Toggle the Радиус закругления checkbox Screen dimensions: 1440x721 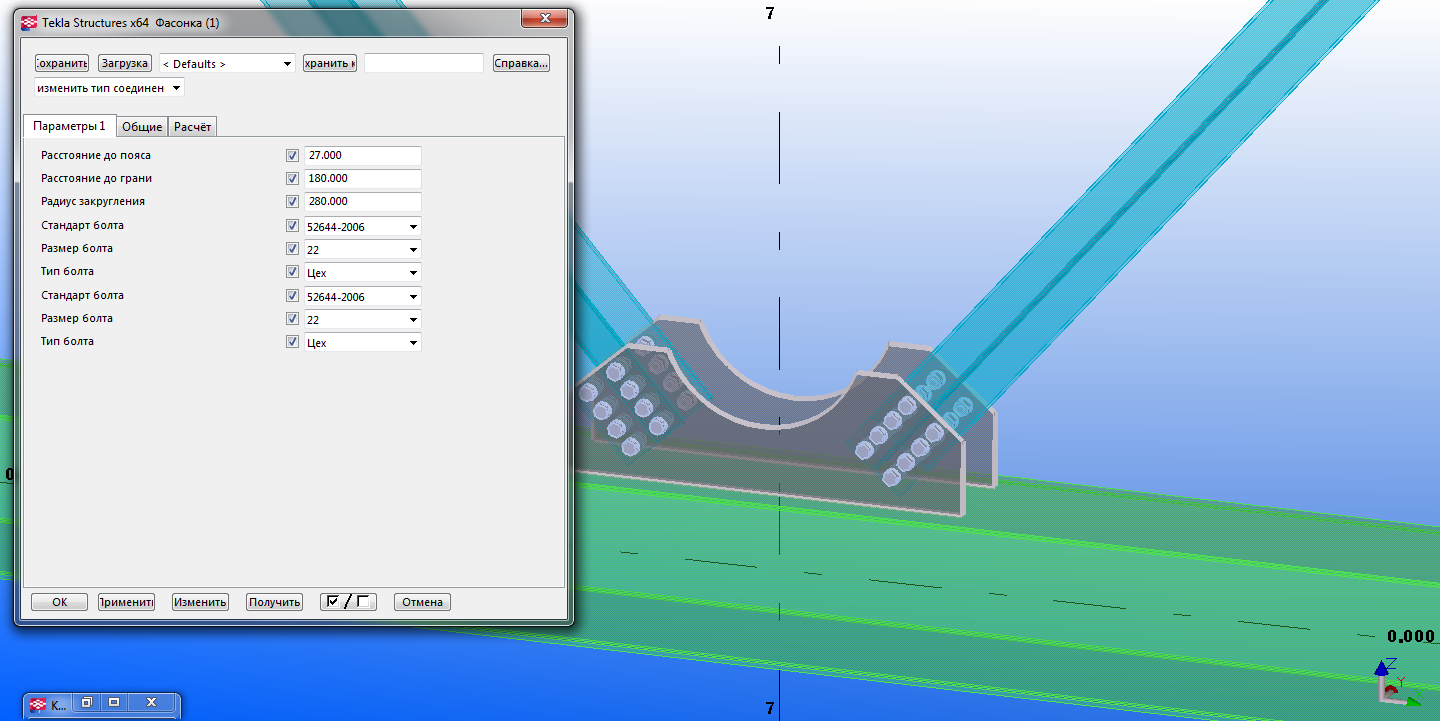[292, 202]
